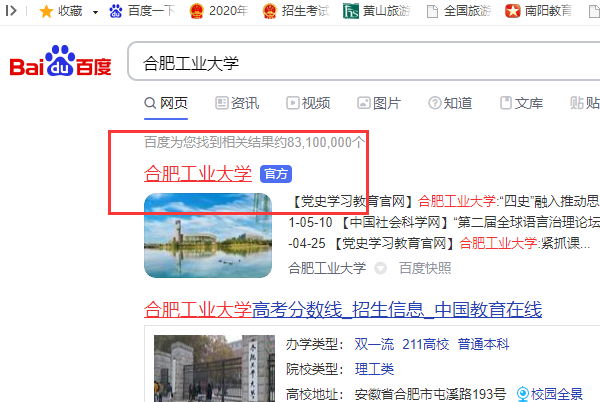600x402 pixels.
Task: Switch to the 图片 tab
Action: click(379, 103)
